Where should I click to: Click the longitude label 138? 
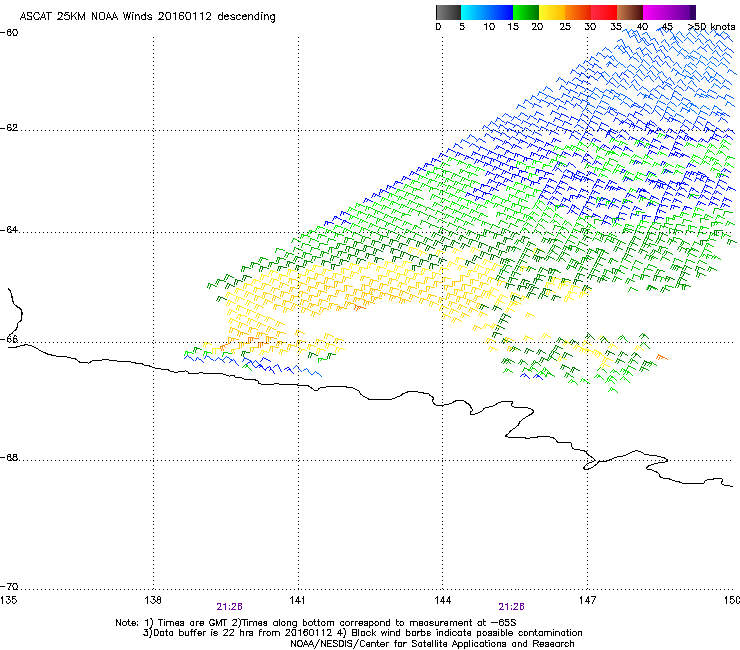pos(153,600)
